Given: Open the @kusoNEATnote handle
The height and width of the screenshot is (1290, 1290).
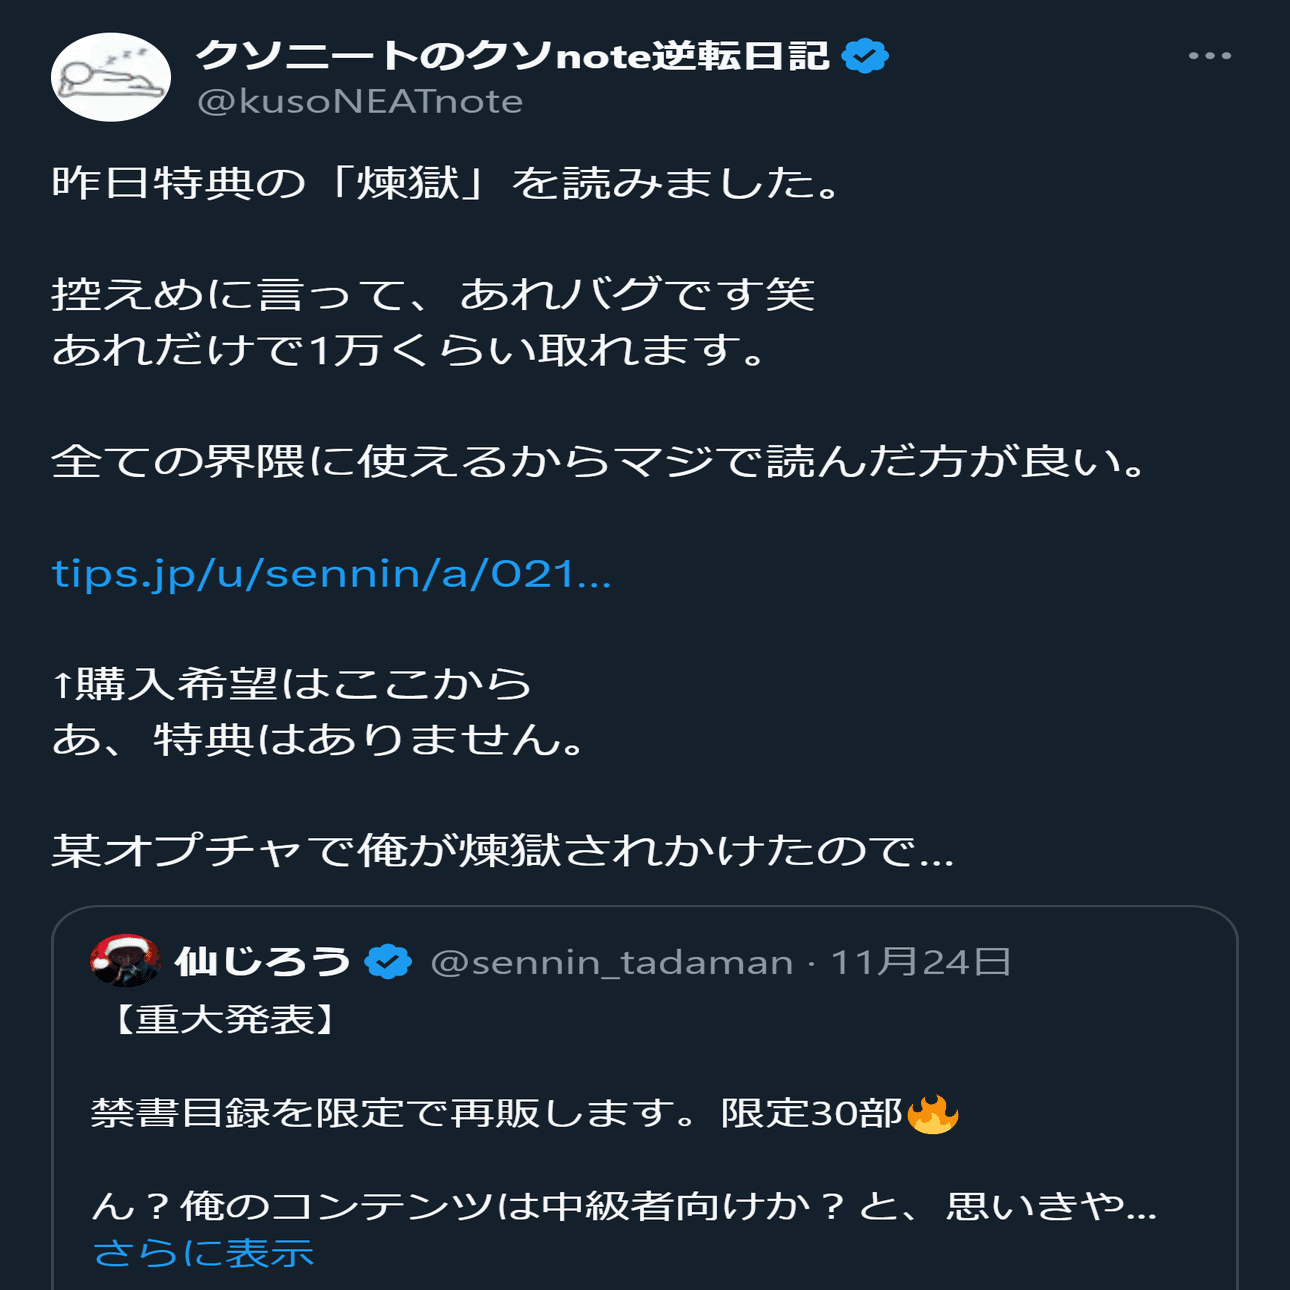Looking at the screenshot, I should pyautogui.click(x=360, y=102).
